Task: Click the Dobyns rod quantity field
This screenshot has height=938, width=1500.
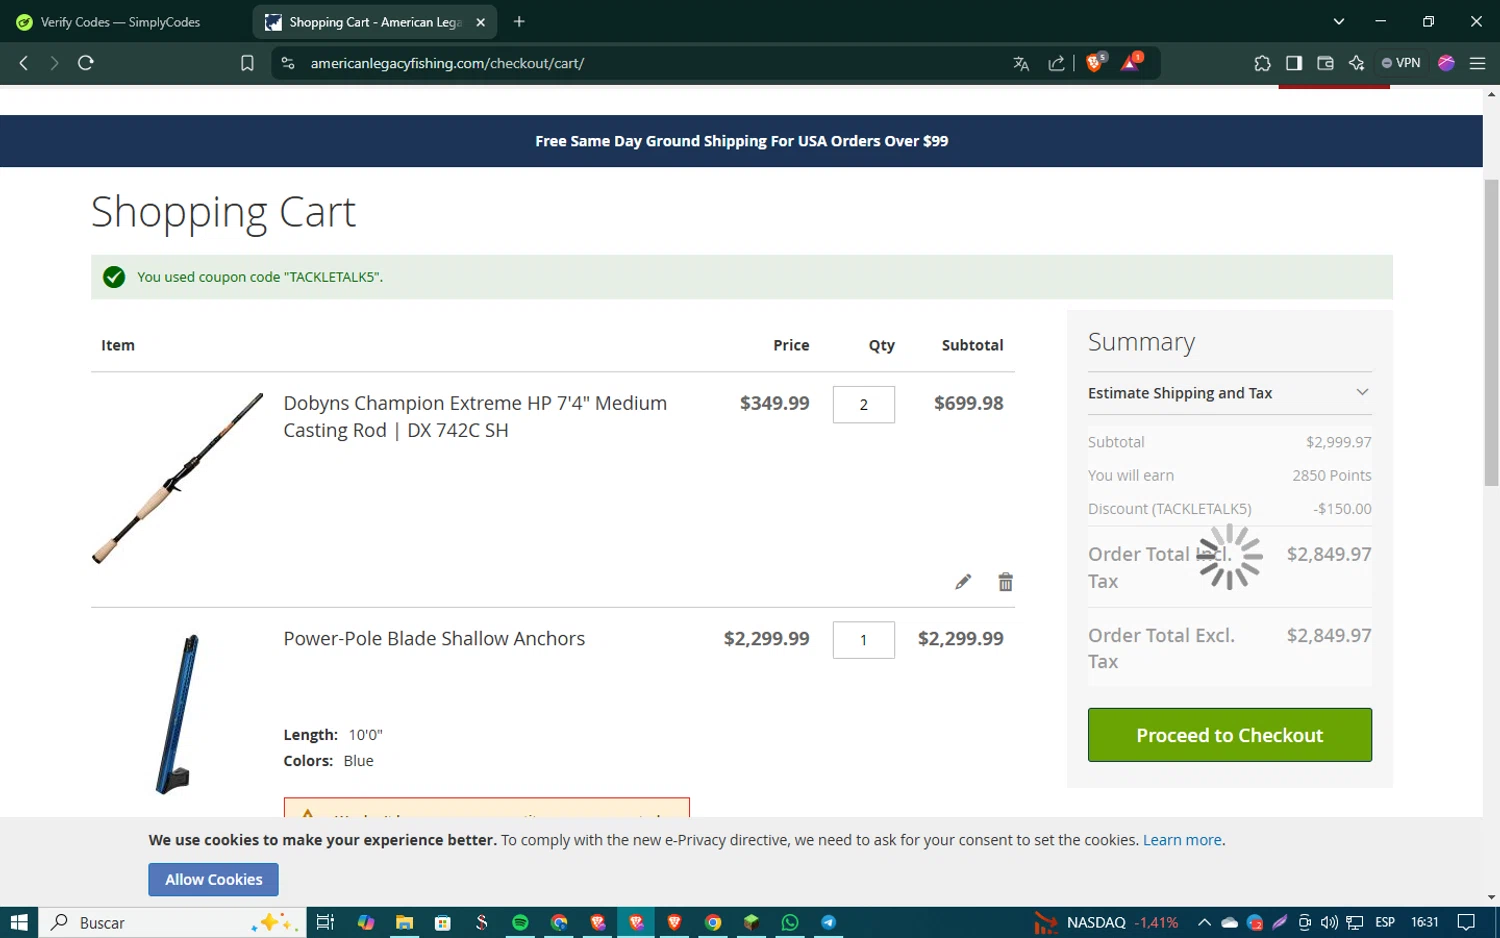Action: [864, 405]
